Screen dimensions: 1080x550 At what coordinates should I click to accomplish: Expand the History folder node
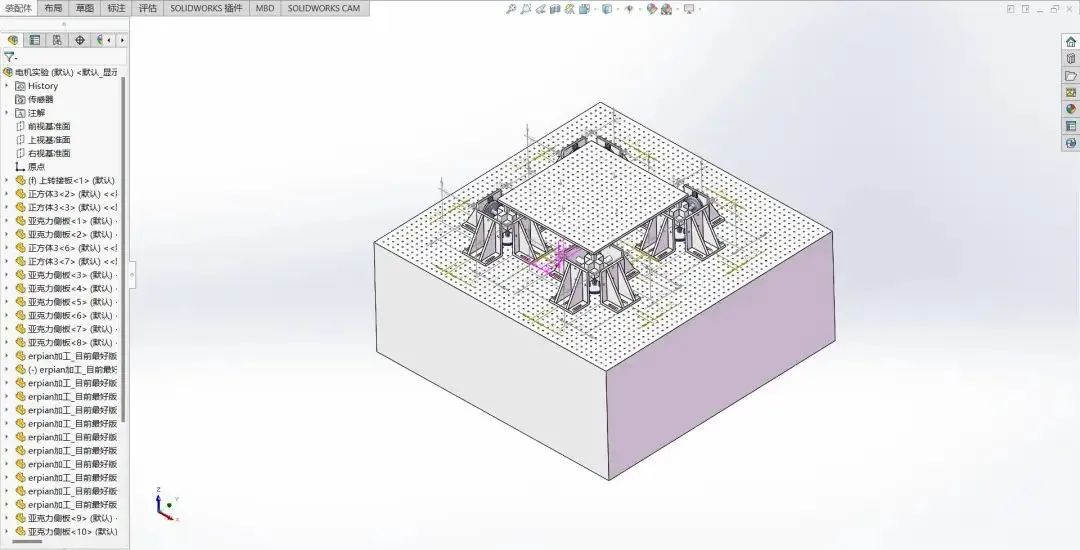pos(7,86)
